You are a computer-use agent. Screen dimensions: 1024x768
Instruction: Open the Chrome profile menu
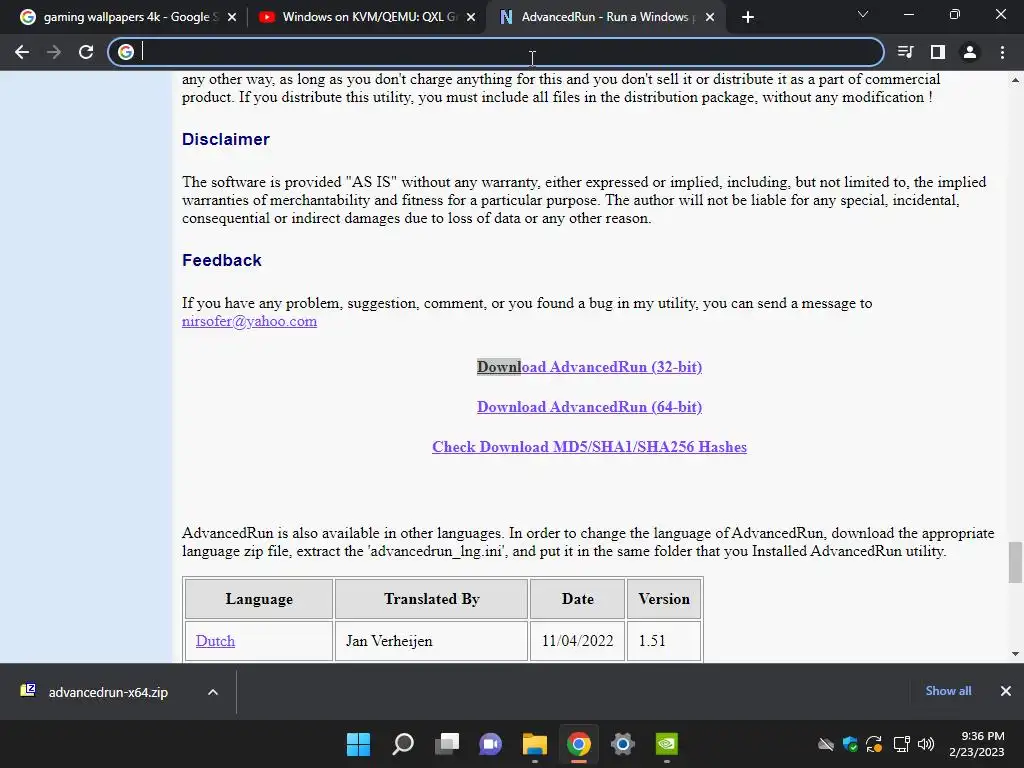[970, 52]
